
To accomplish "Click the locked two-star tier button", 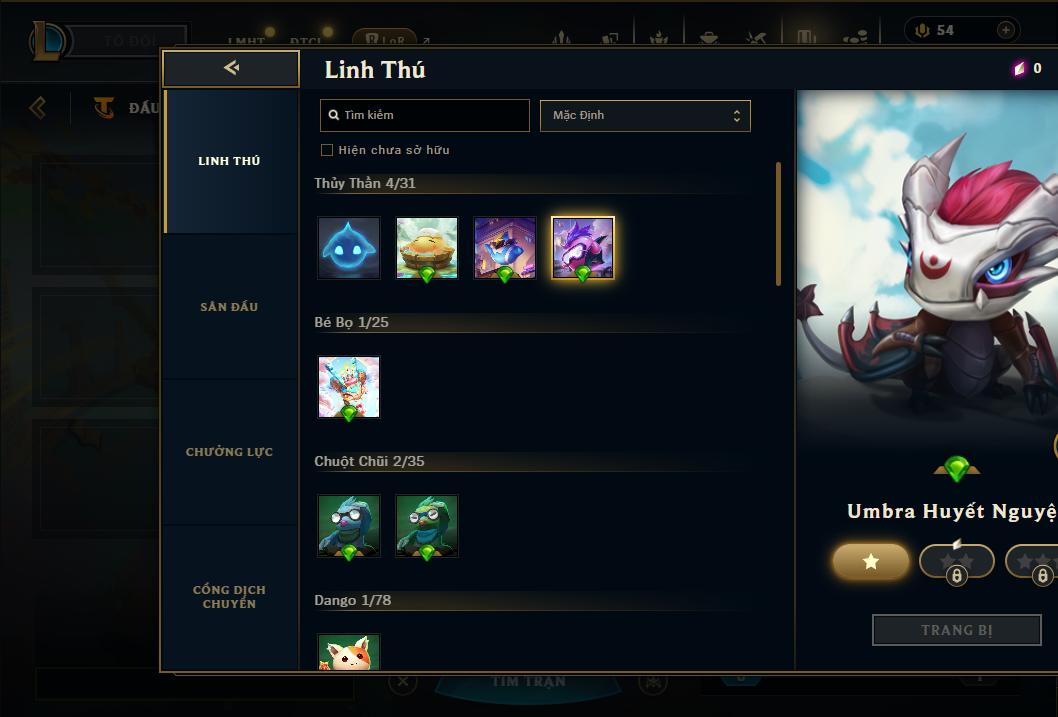I will 957,561.
